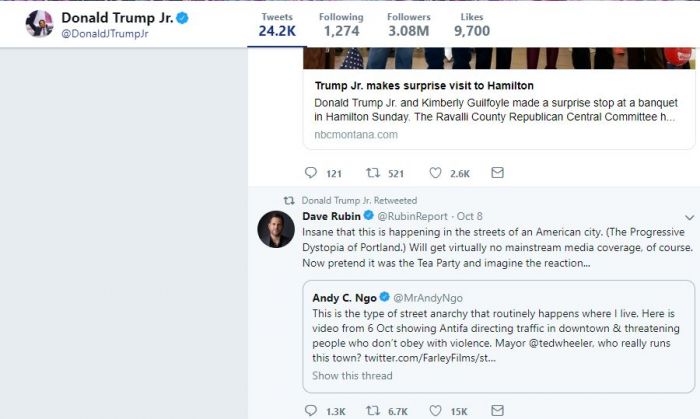The height and width of the screenshot is (419, 700).
Task: Send Hamilton tweet via direct message
Action: [497, 173]
